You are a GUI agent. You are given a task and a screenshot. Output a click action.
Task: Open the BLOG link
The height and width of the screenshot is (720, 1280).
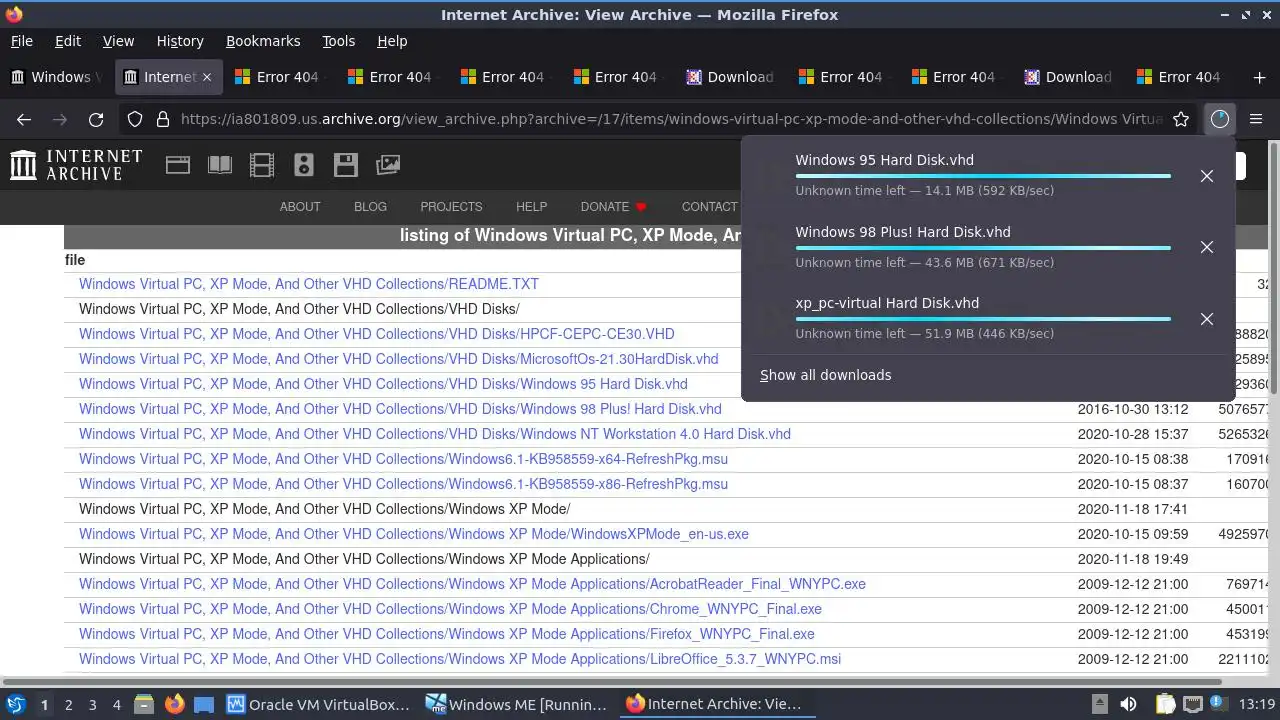(370, 207)
